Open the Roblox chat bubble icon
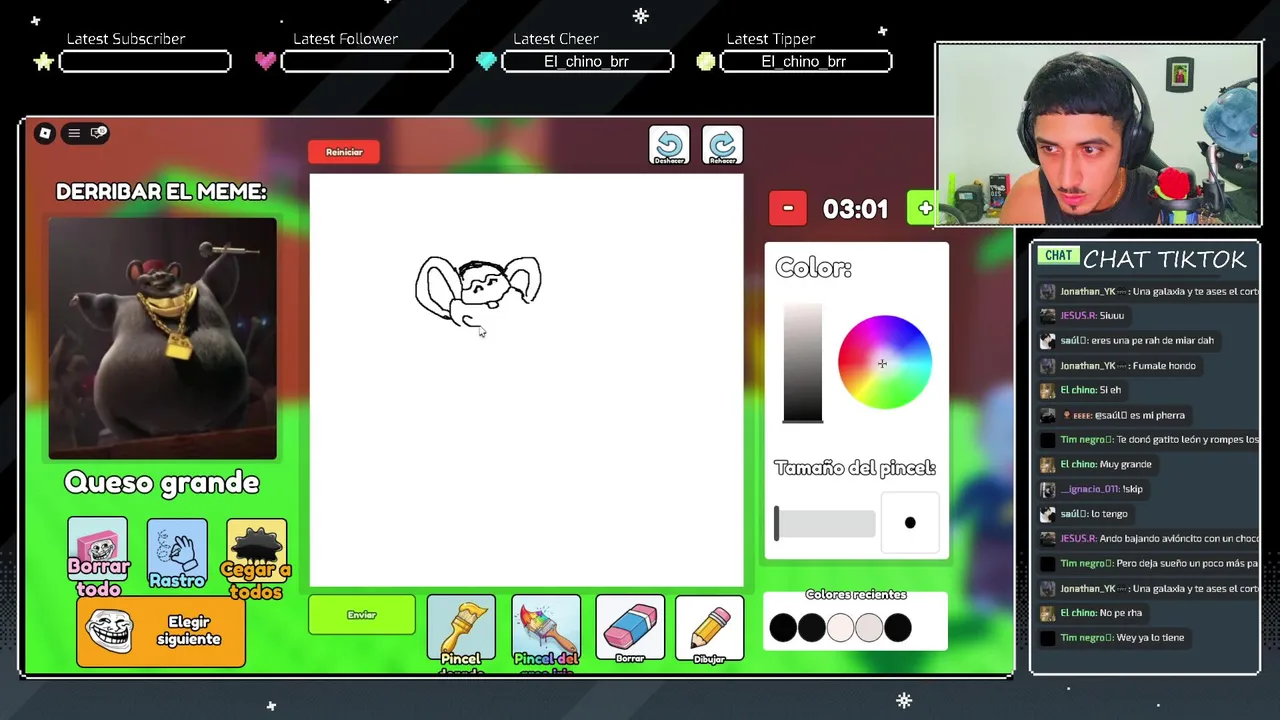This screenshot has width=1280, height=720. click(x=98, y=133)
